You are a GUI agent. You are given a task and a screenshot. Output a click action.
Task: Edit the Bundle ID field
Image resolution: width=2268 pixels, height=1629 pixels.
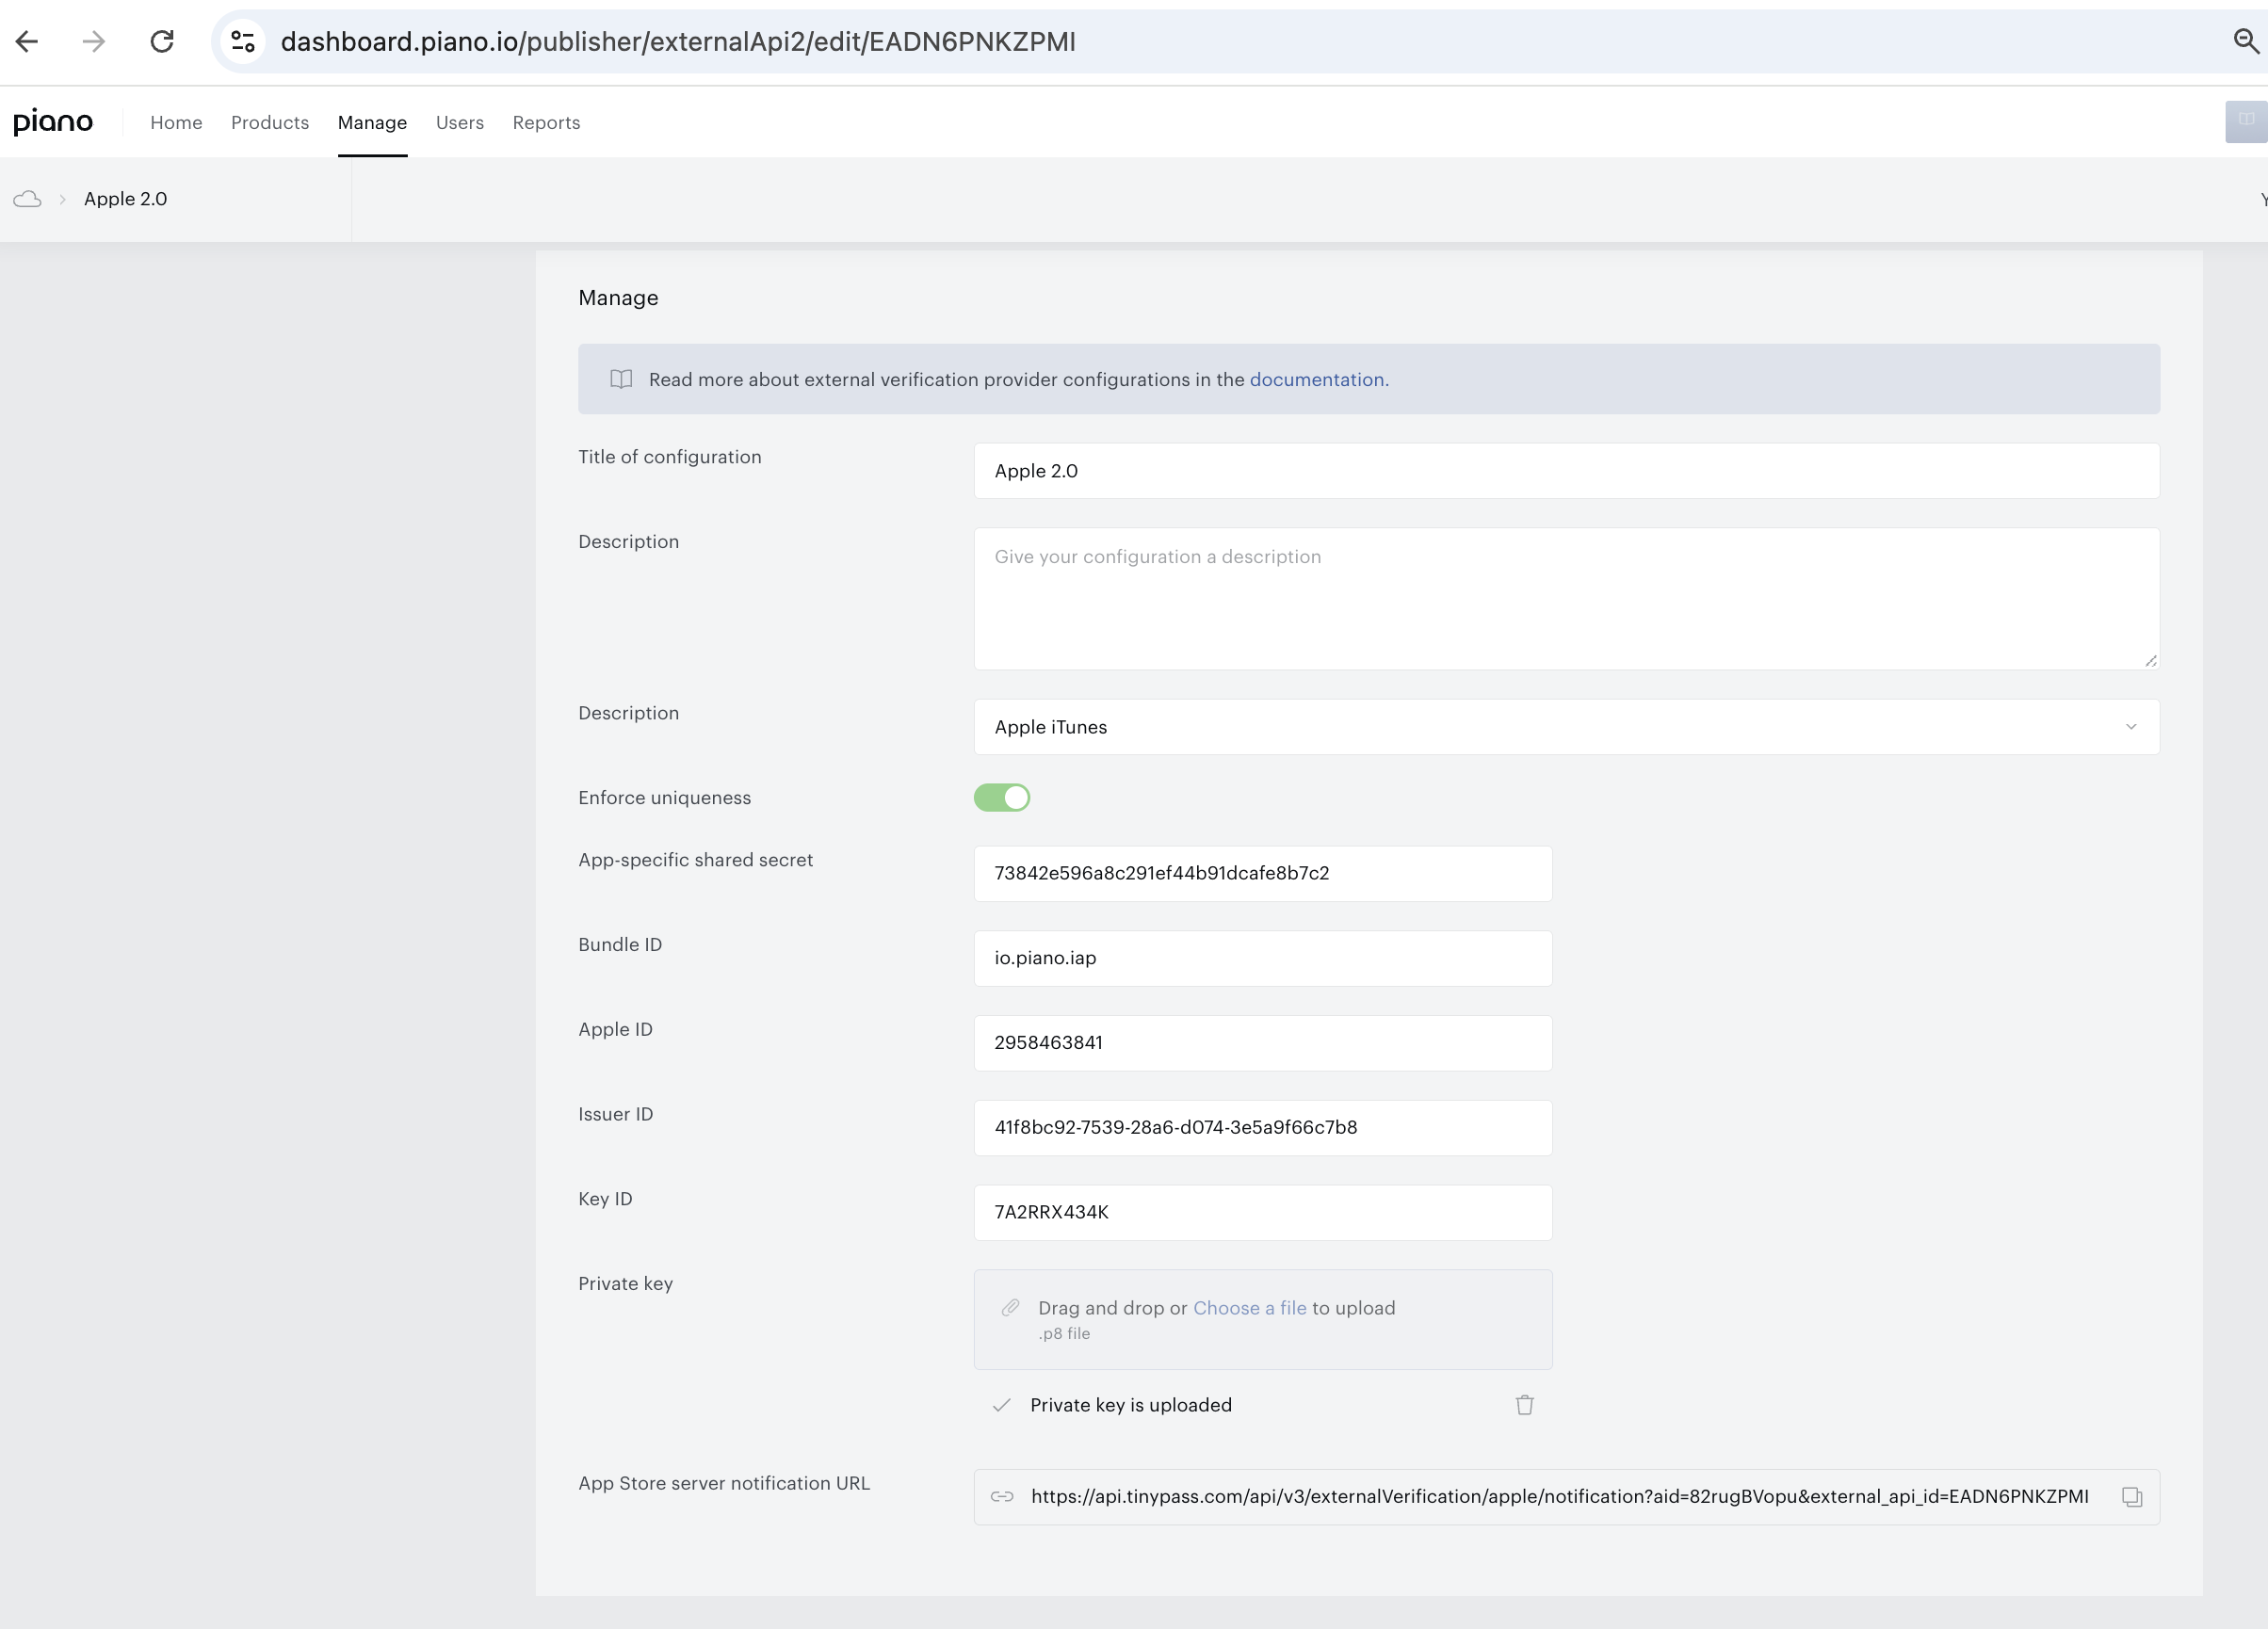point(1263,959)
